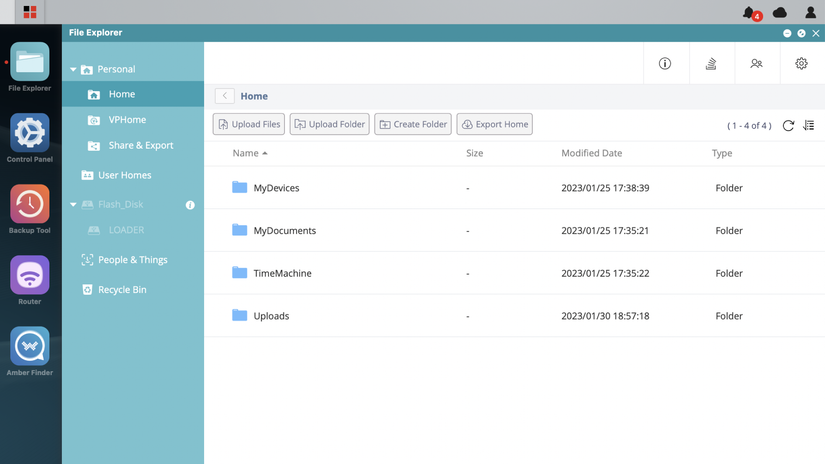Select the Uploads folder name
This screenshot has width=825, height=464.
pyautogui.click(x=271, y=316)
